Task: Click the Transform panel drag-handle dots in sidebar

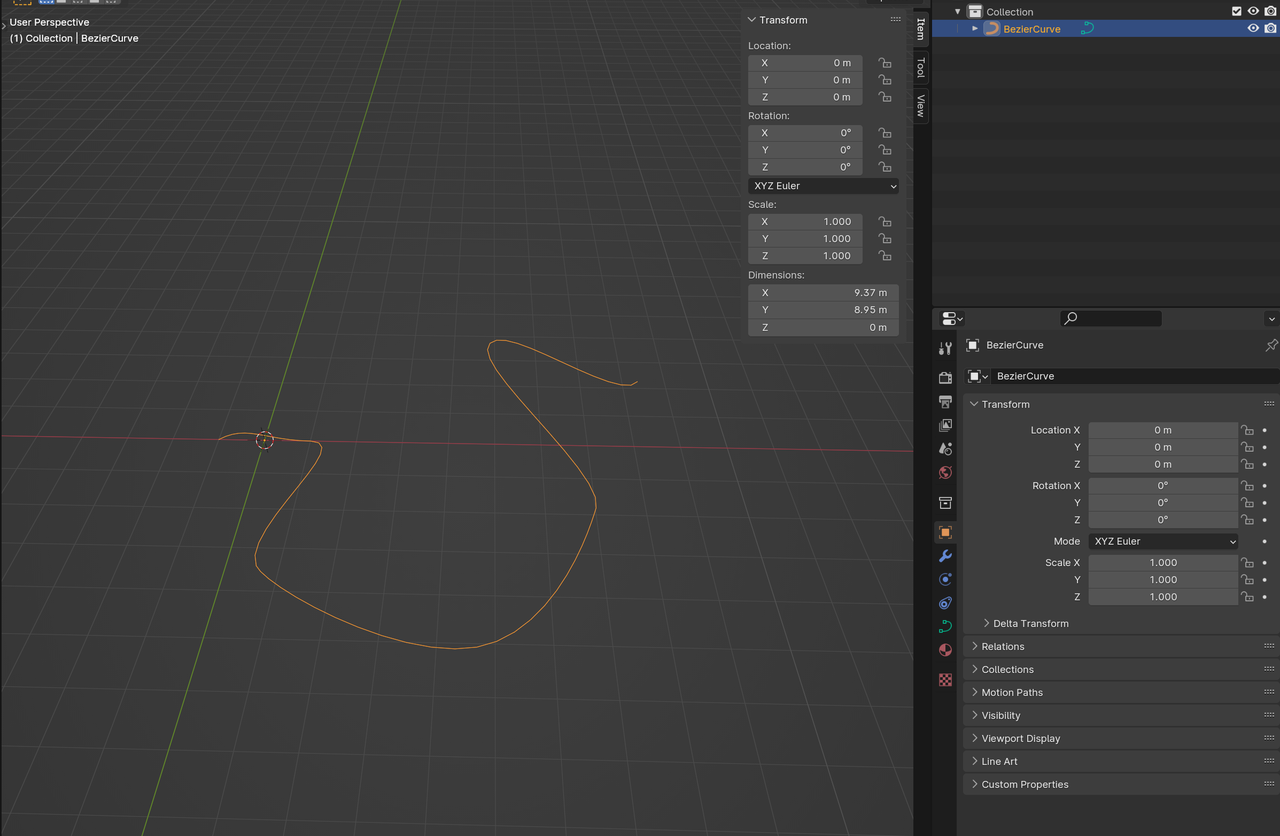Action: click(x=895, y=20)
